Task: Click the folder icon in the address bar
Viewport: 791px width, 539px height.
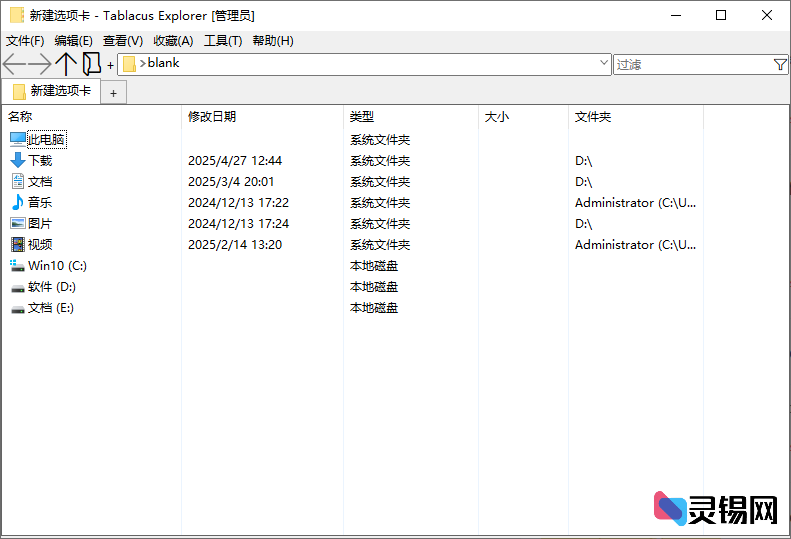Action: coord(129,64)
